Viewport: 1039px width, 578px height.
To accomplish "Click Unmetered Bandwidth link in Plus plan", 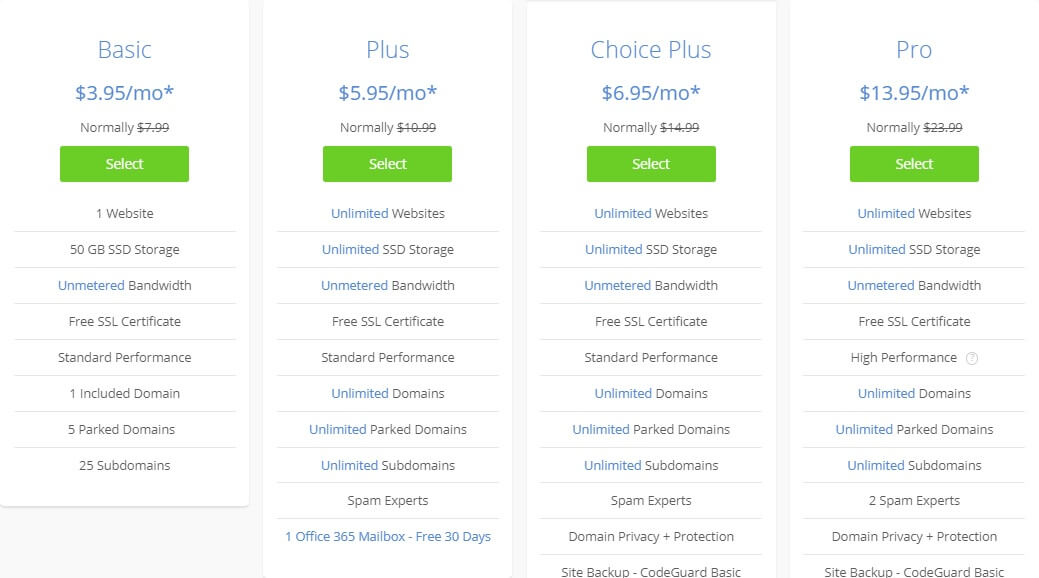I will point(388,285).
